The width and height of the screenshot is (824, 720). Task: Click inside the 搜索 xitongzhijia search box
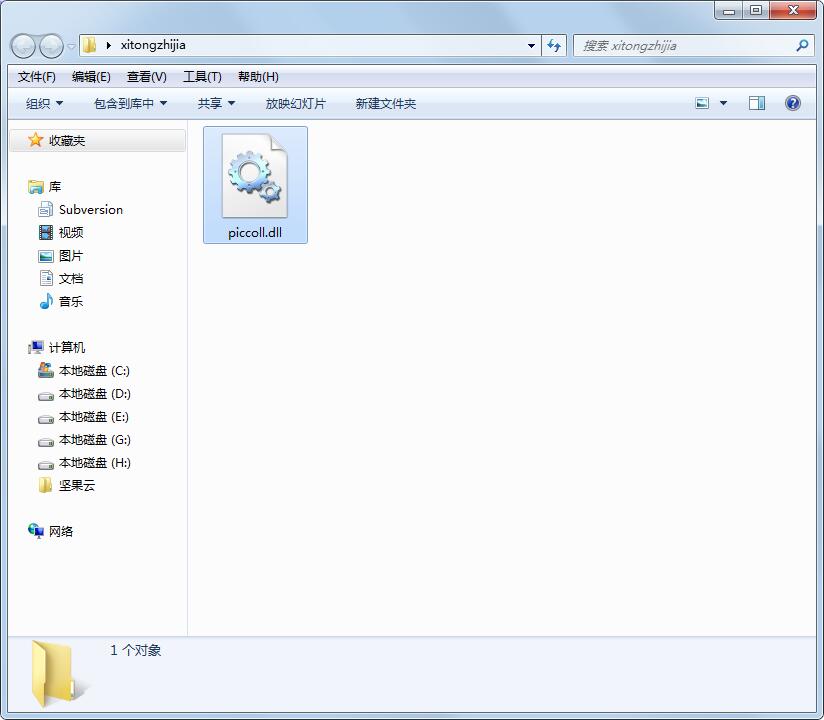click(x=690, y=45)
